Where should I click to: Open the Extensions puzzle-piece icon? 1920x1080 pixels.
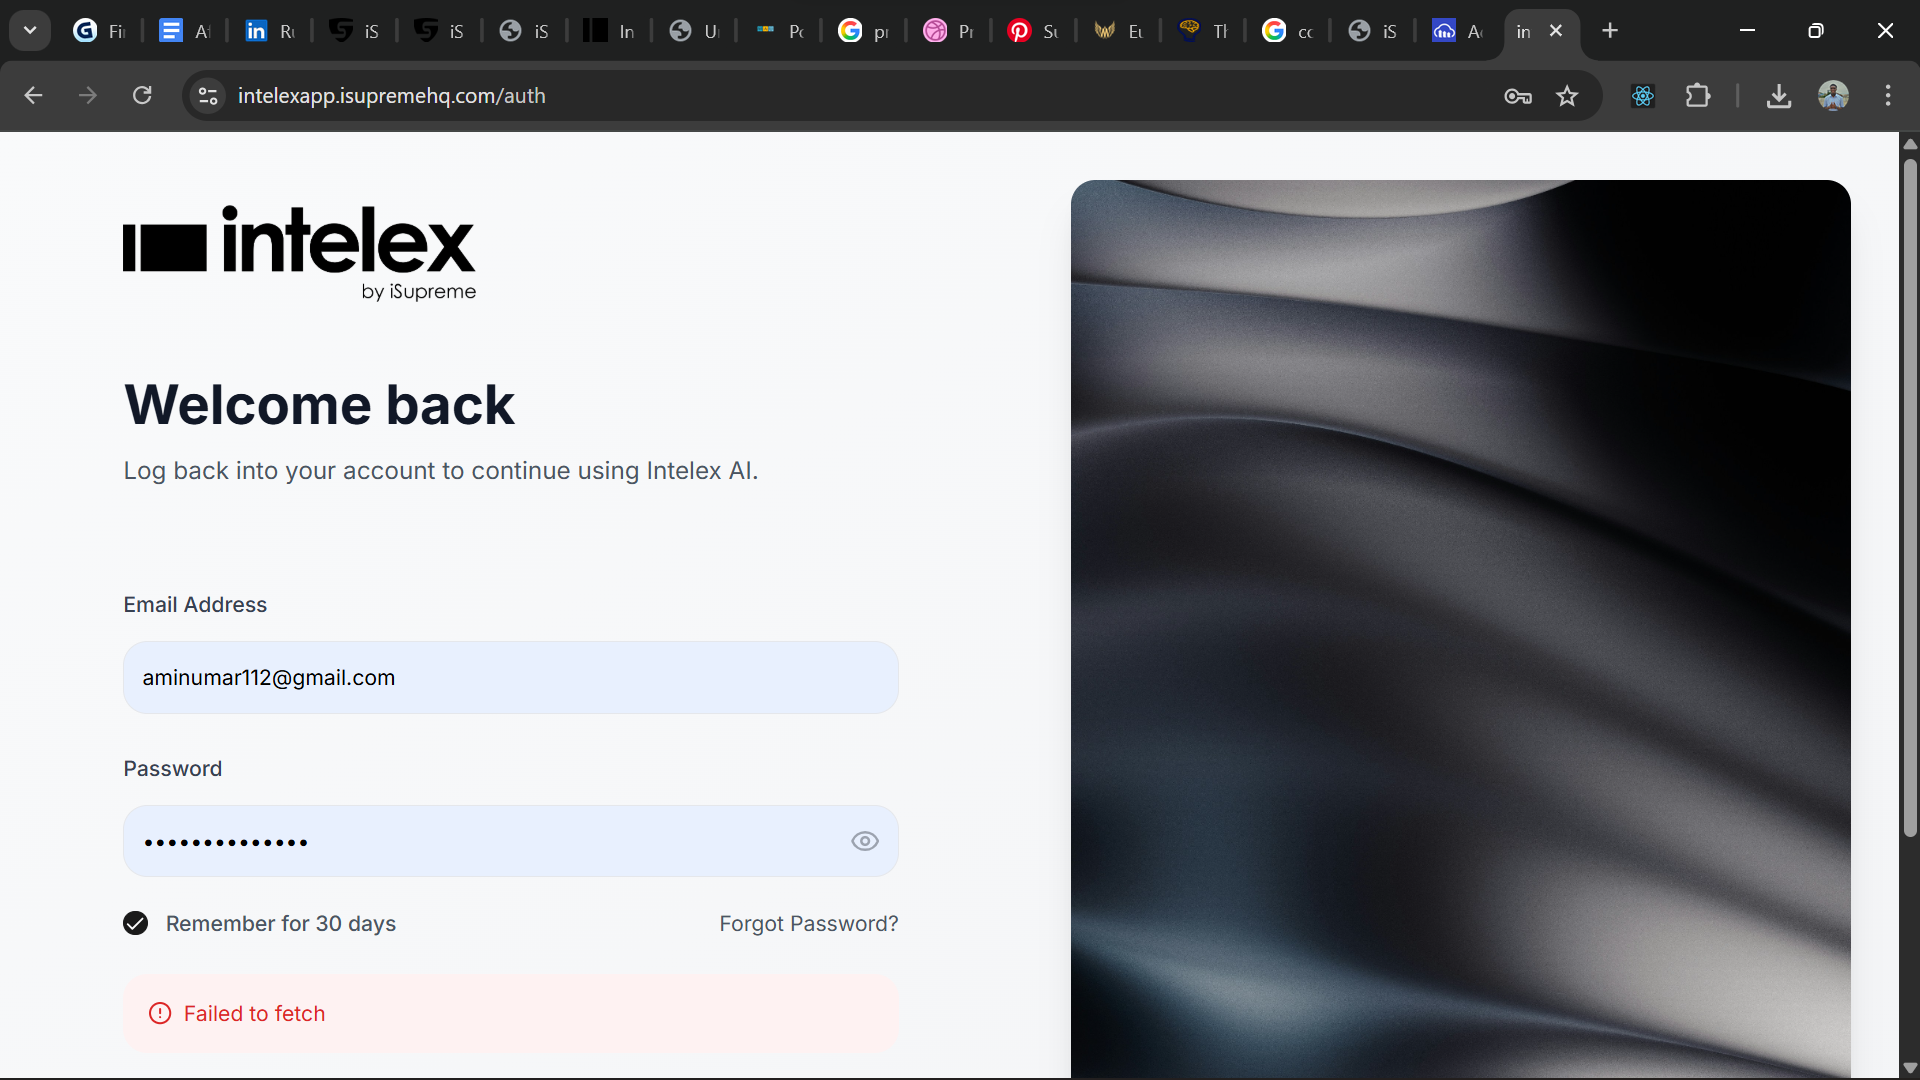(1699, 96)
